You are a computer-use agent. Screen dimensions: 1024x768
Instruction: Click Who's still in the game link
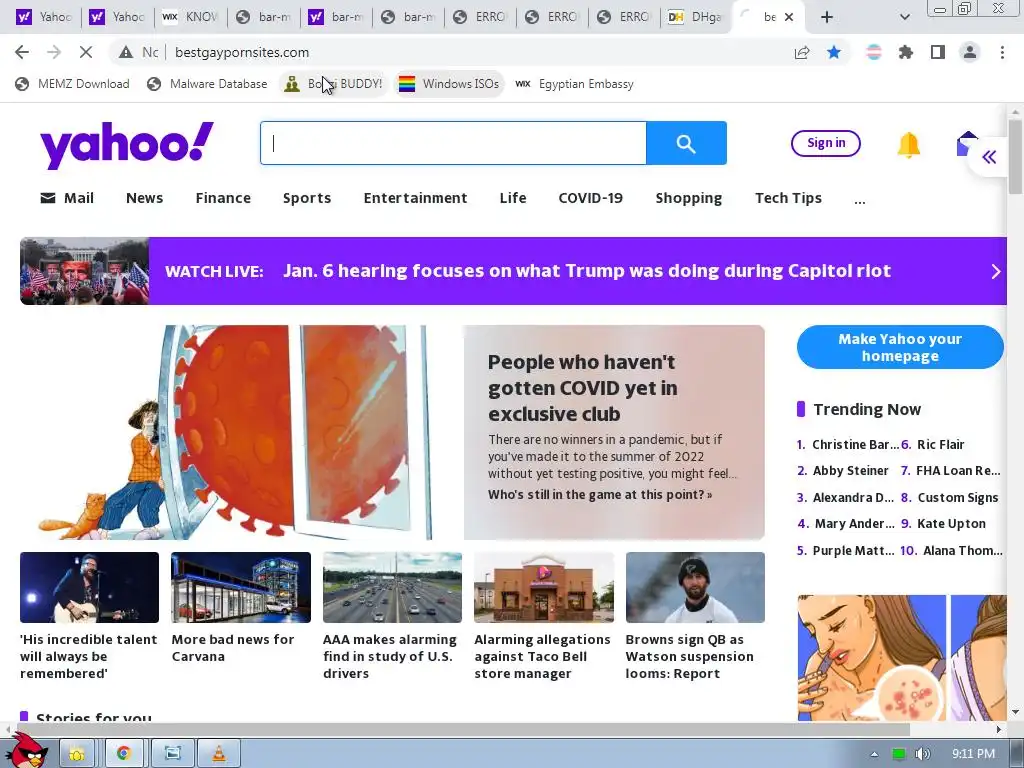(600, 494)
